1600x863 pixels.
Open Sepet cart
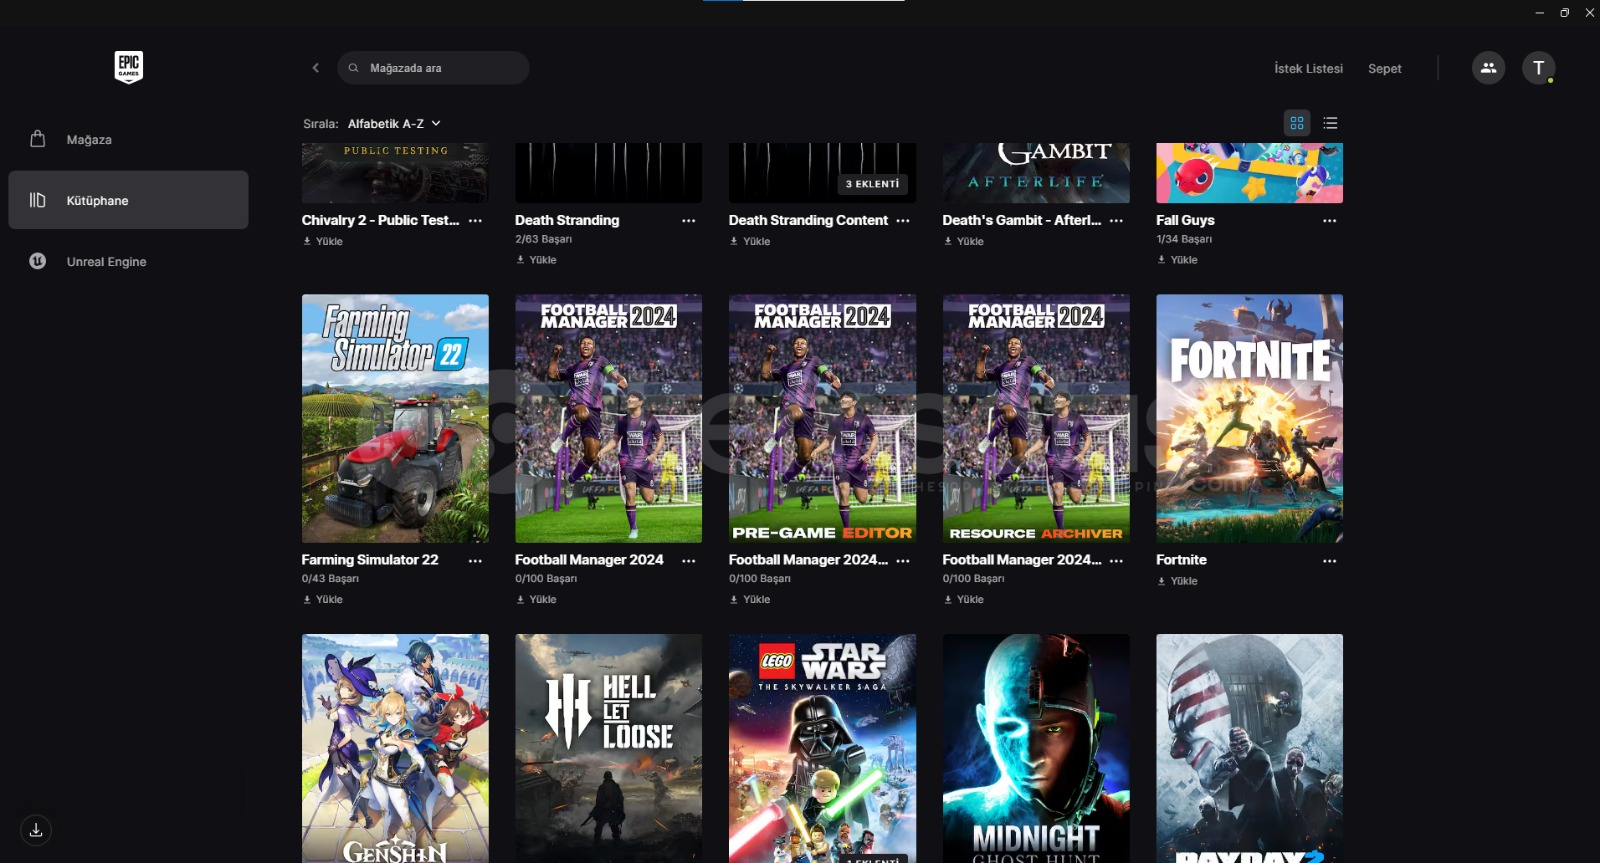click(x=1385, y=68)
